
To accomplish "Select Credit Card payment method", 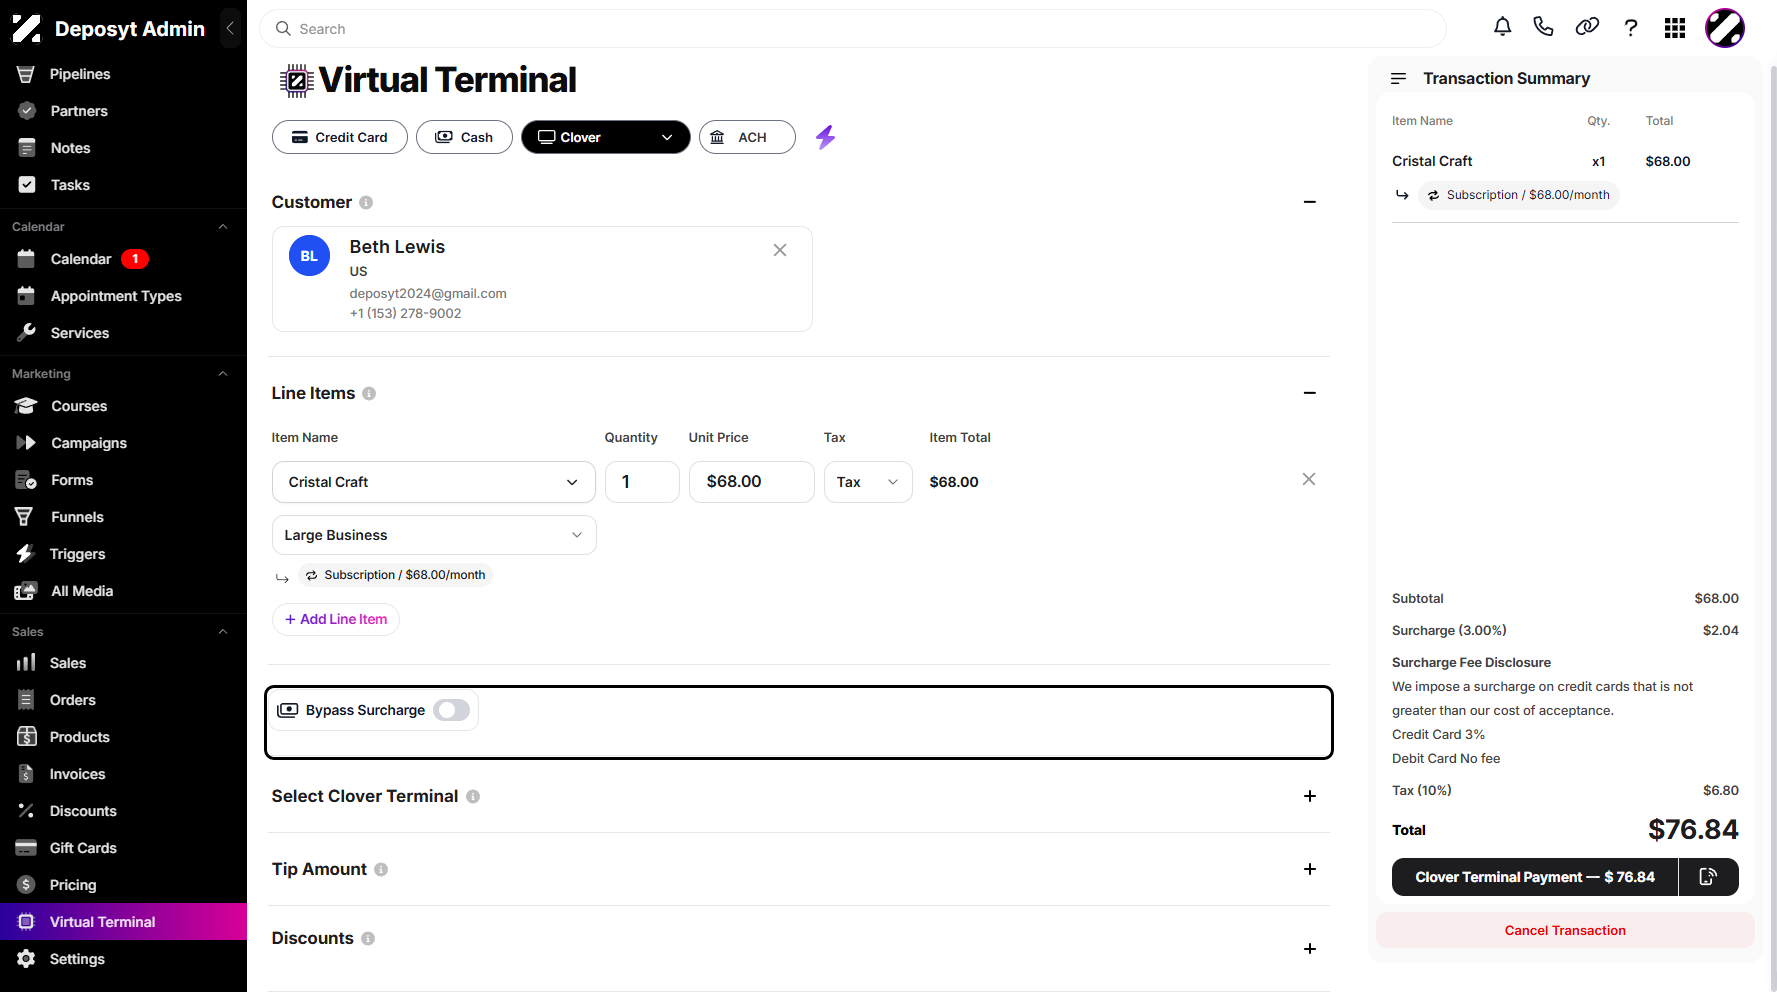I will pos(340,137).
